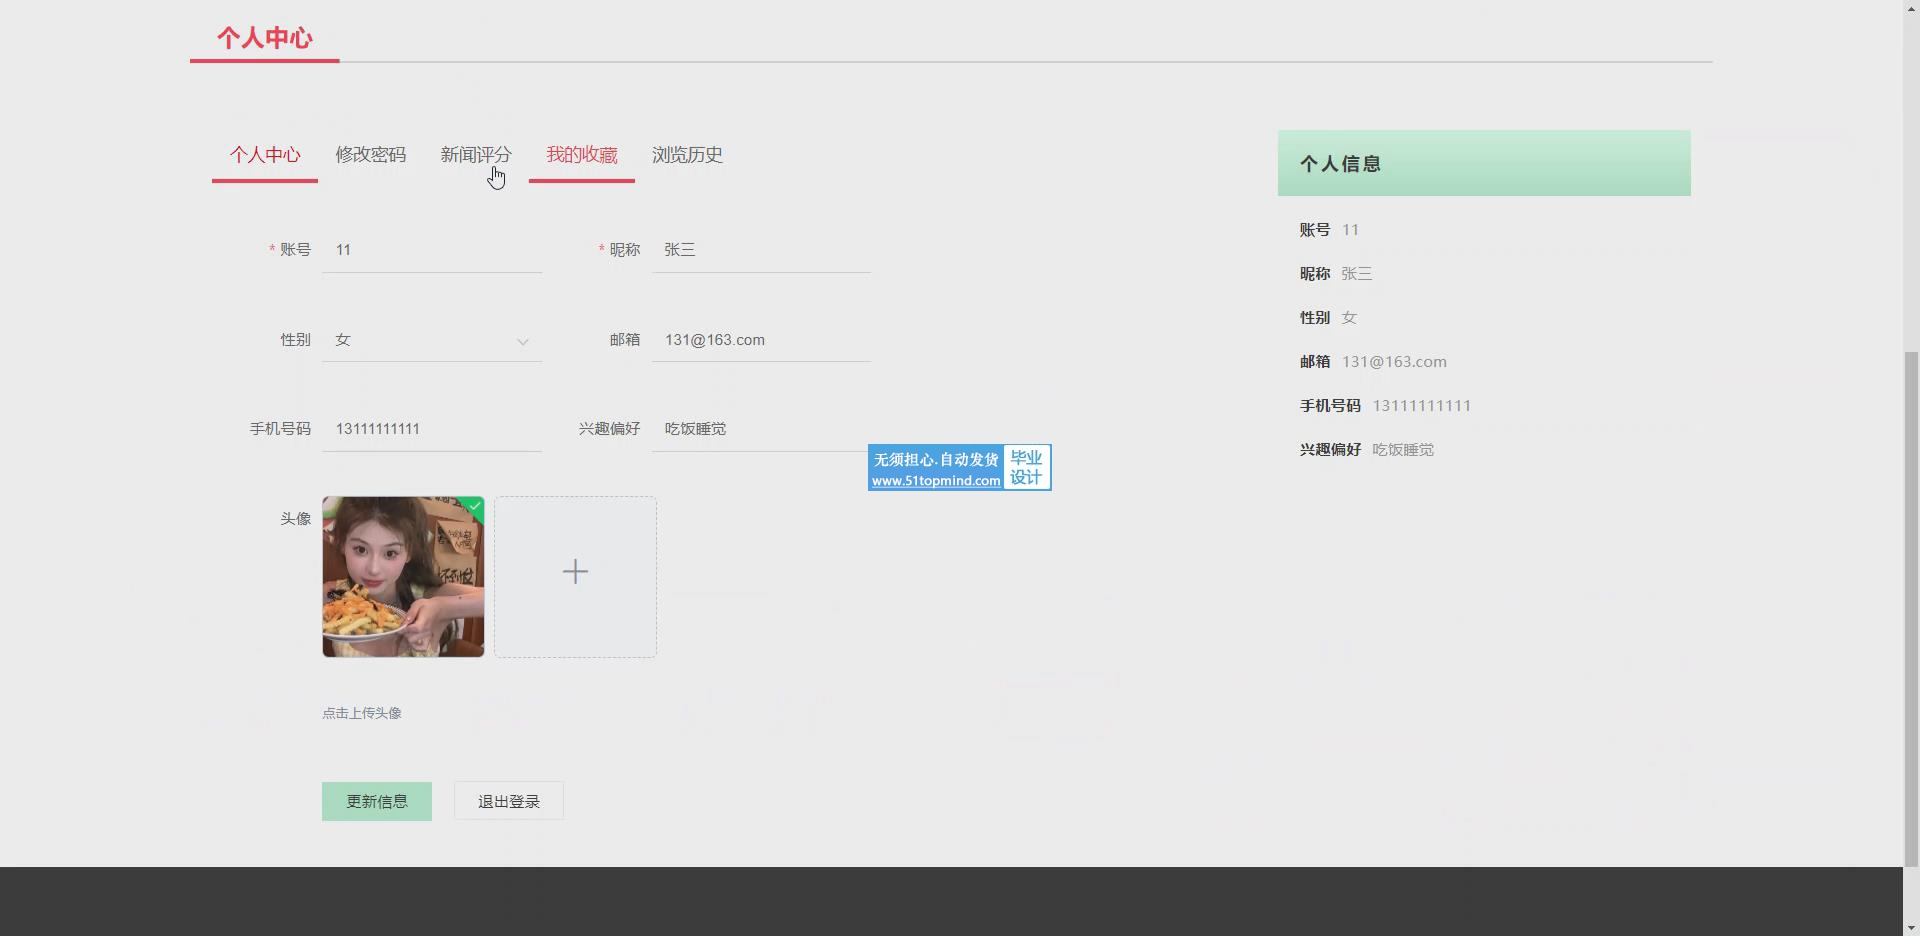1920x936 pixels.
Task: Click the 退出登录 button
Action: [509, 801]
